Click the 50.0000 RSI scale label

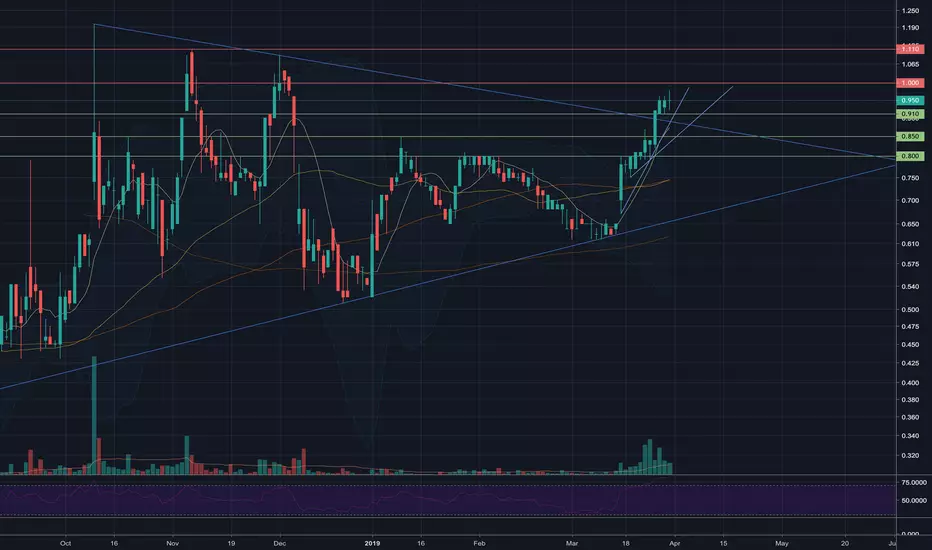click(914, 501)
